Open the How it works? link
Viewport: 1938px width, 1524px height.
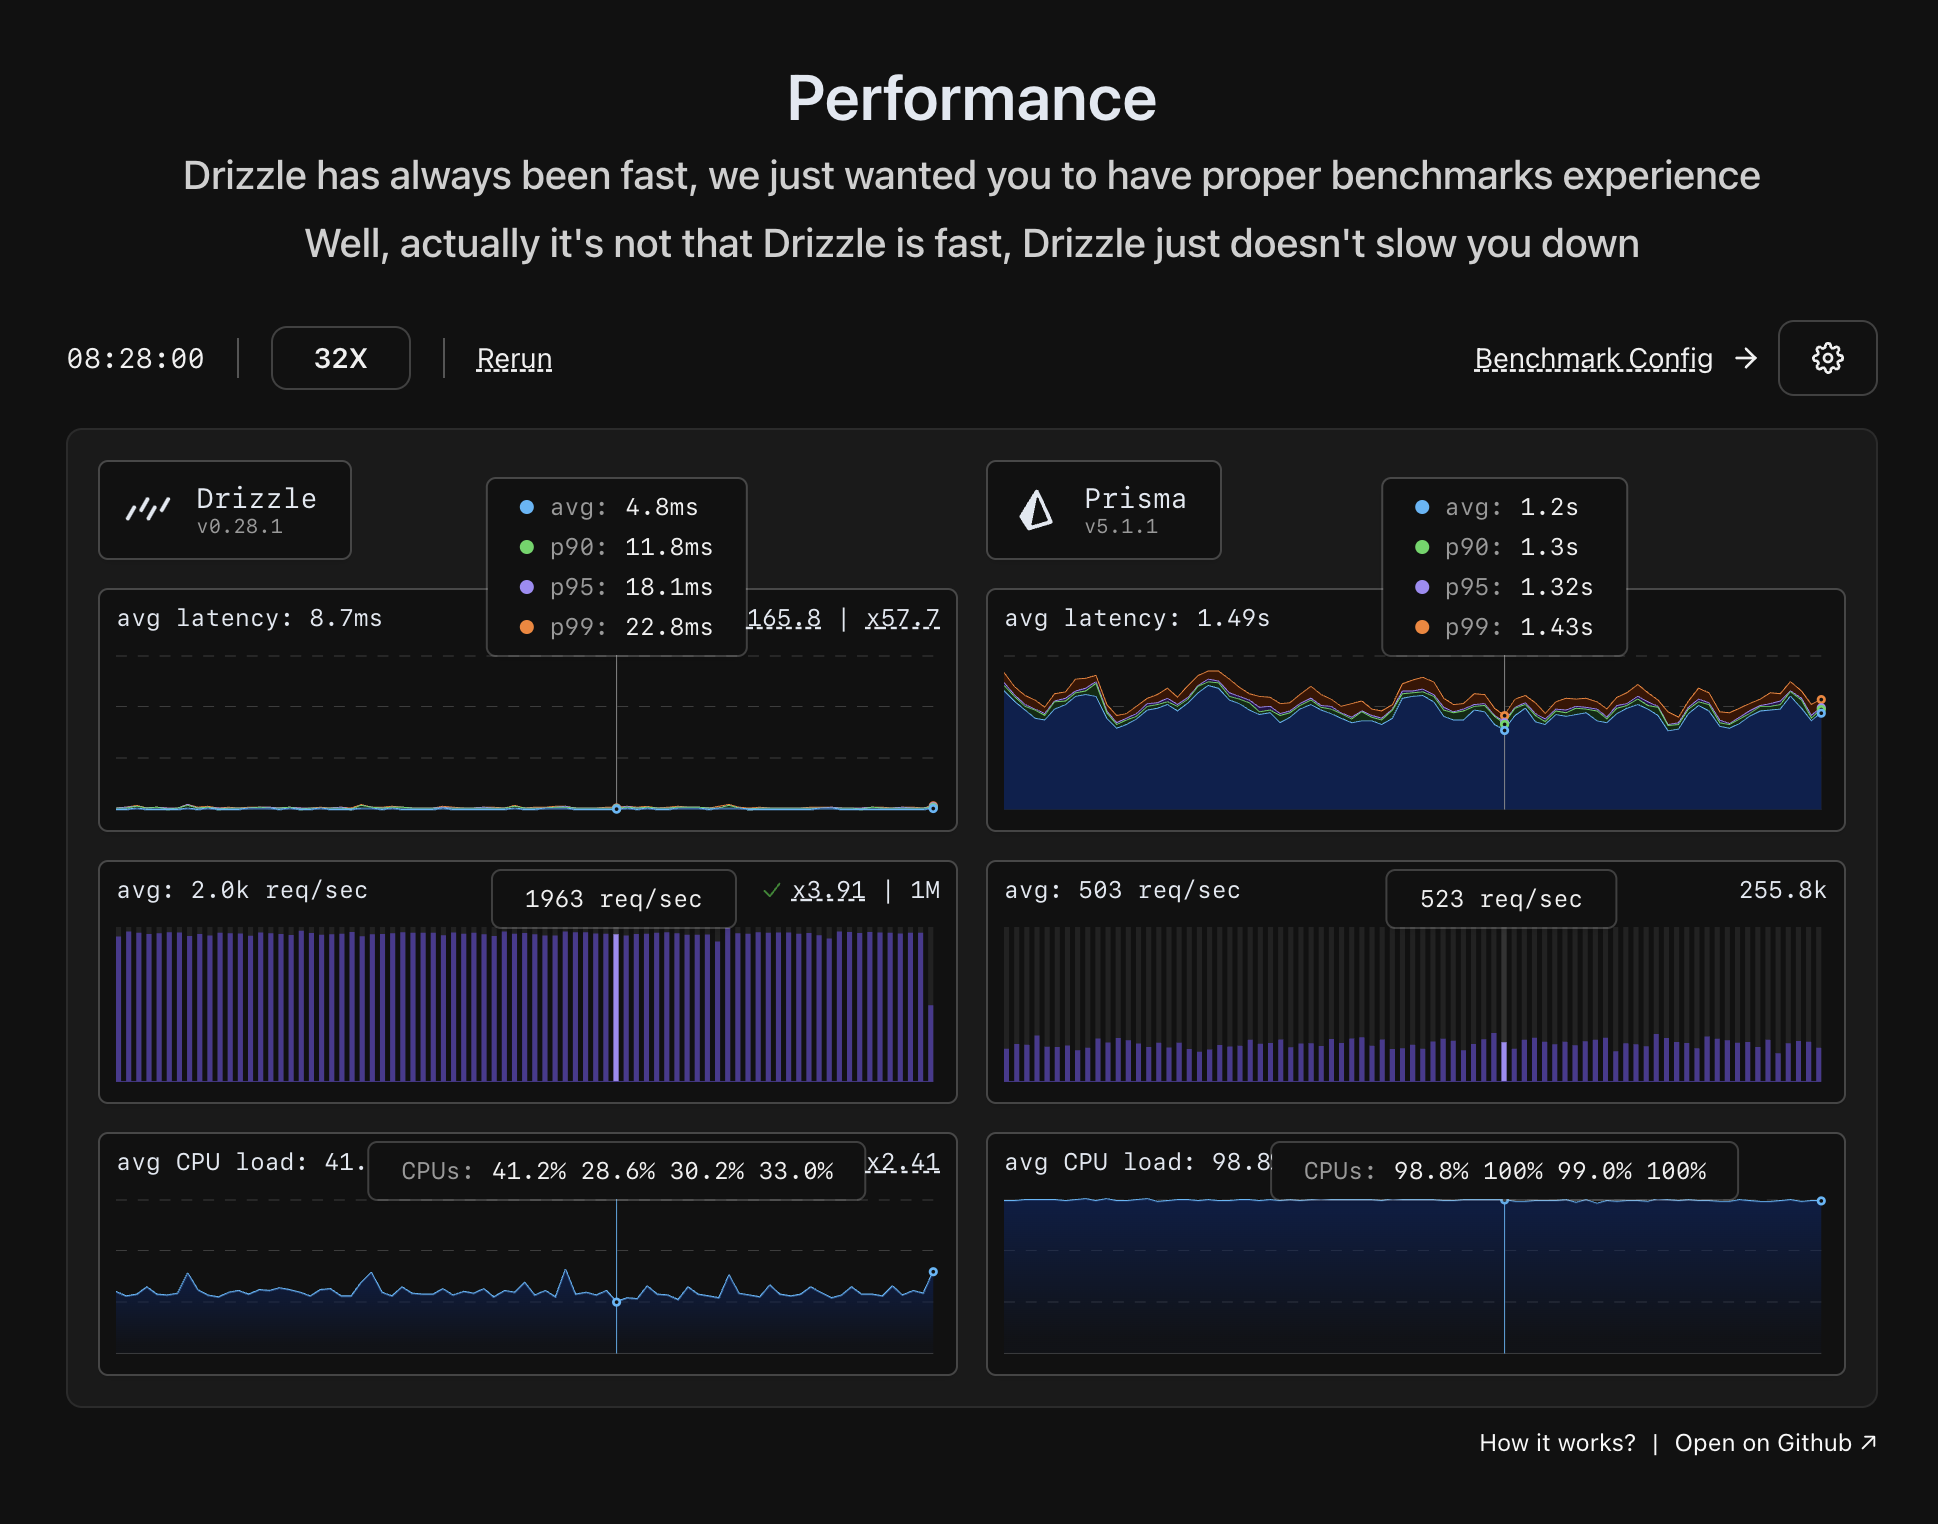coord(1557,1442)
